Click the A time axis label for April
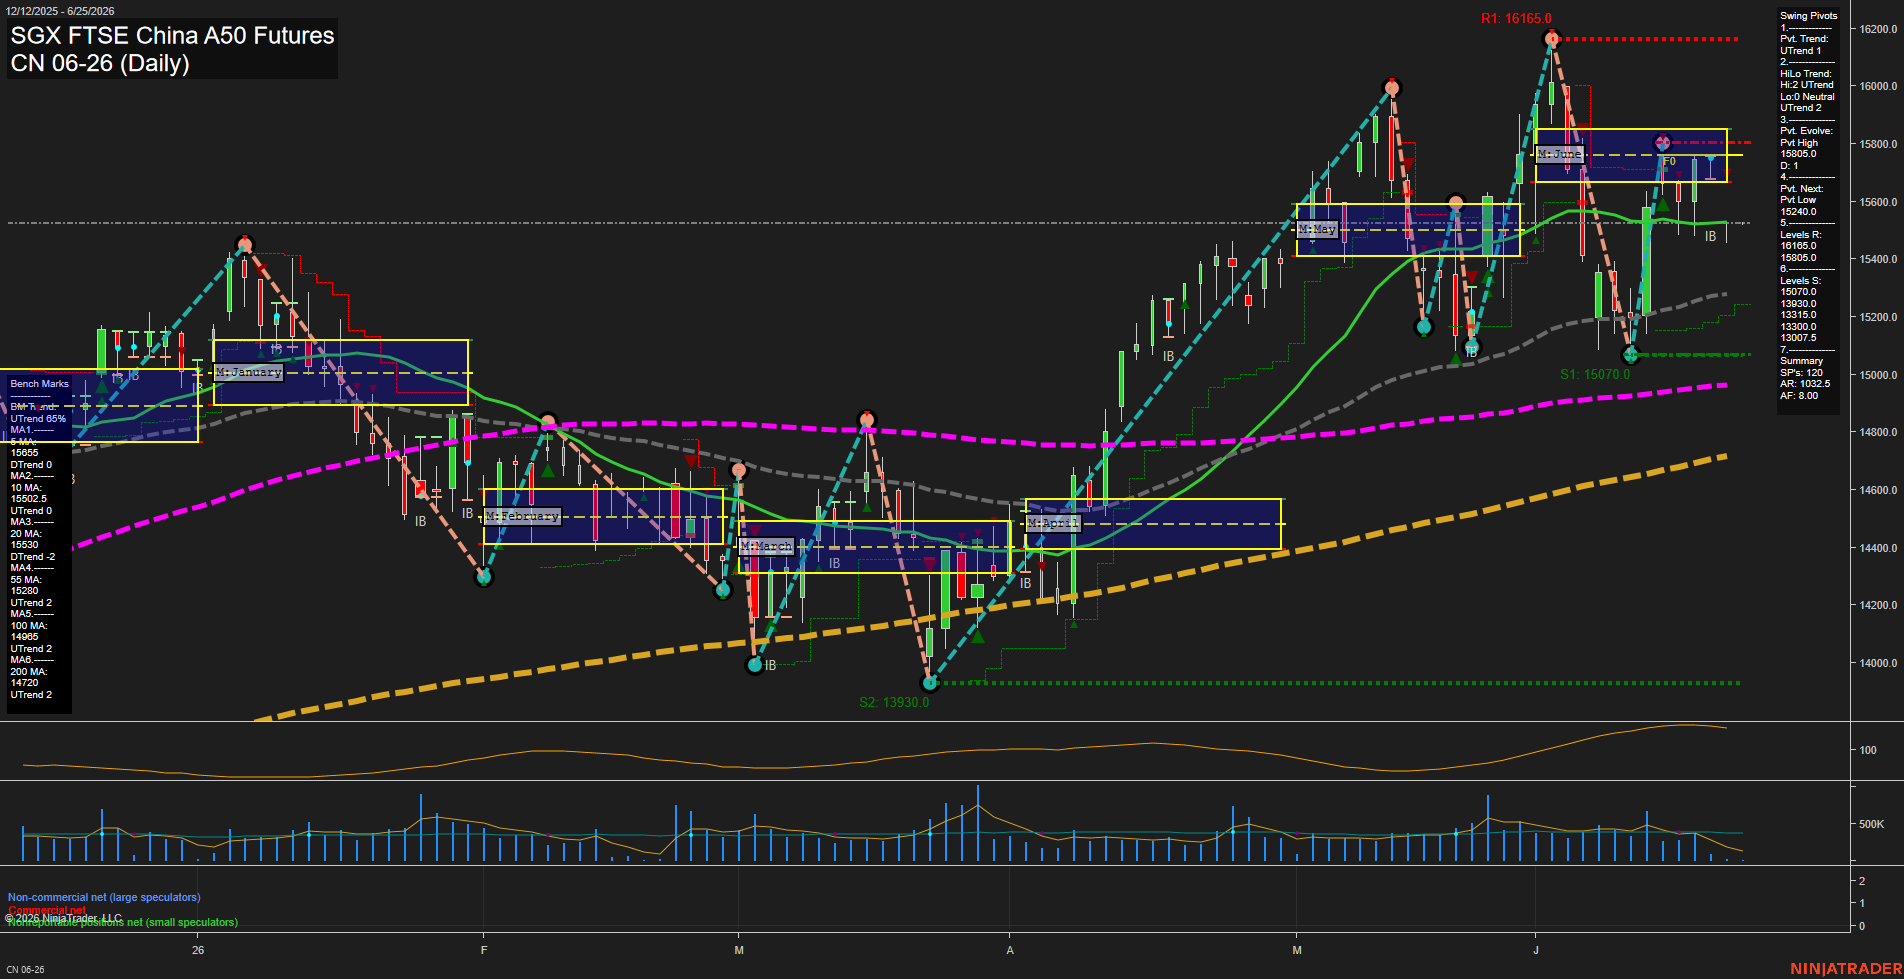This screenshot has height=979, width=1904. coord(1010,950)
